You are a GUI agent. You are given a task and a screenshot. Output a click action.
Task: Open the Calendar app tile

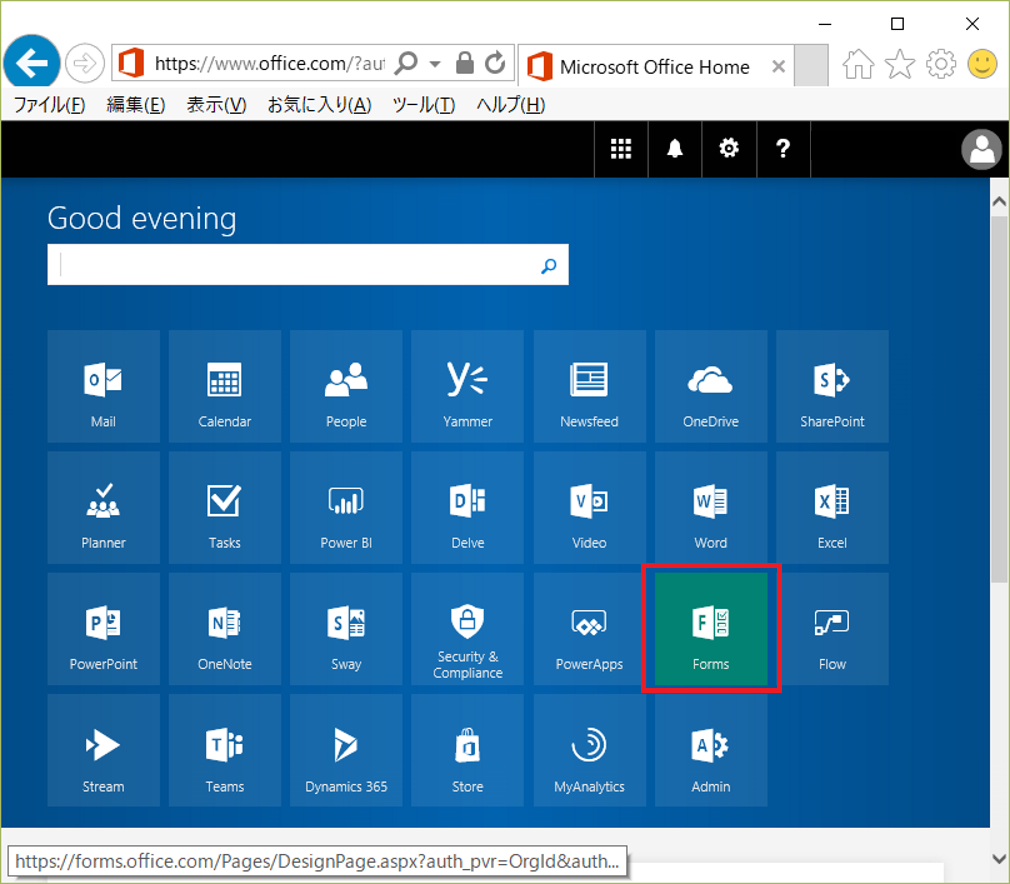click(225, 386)
